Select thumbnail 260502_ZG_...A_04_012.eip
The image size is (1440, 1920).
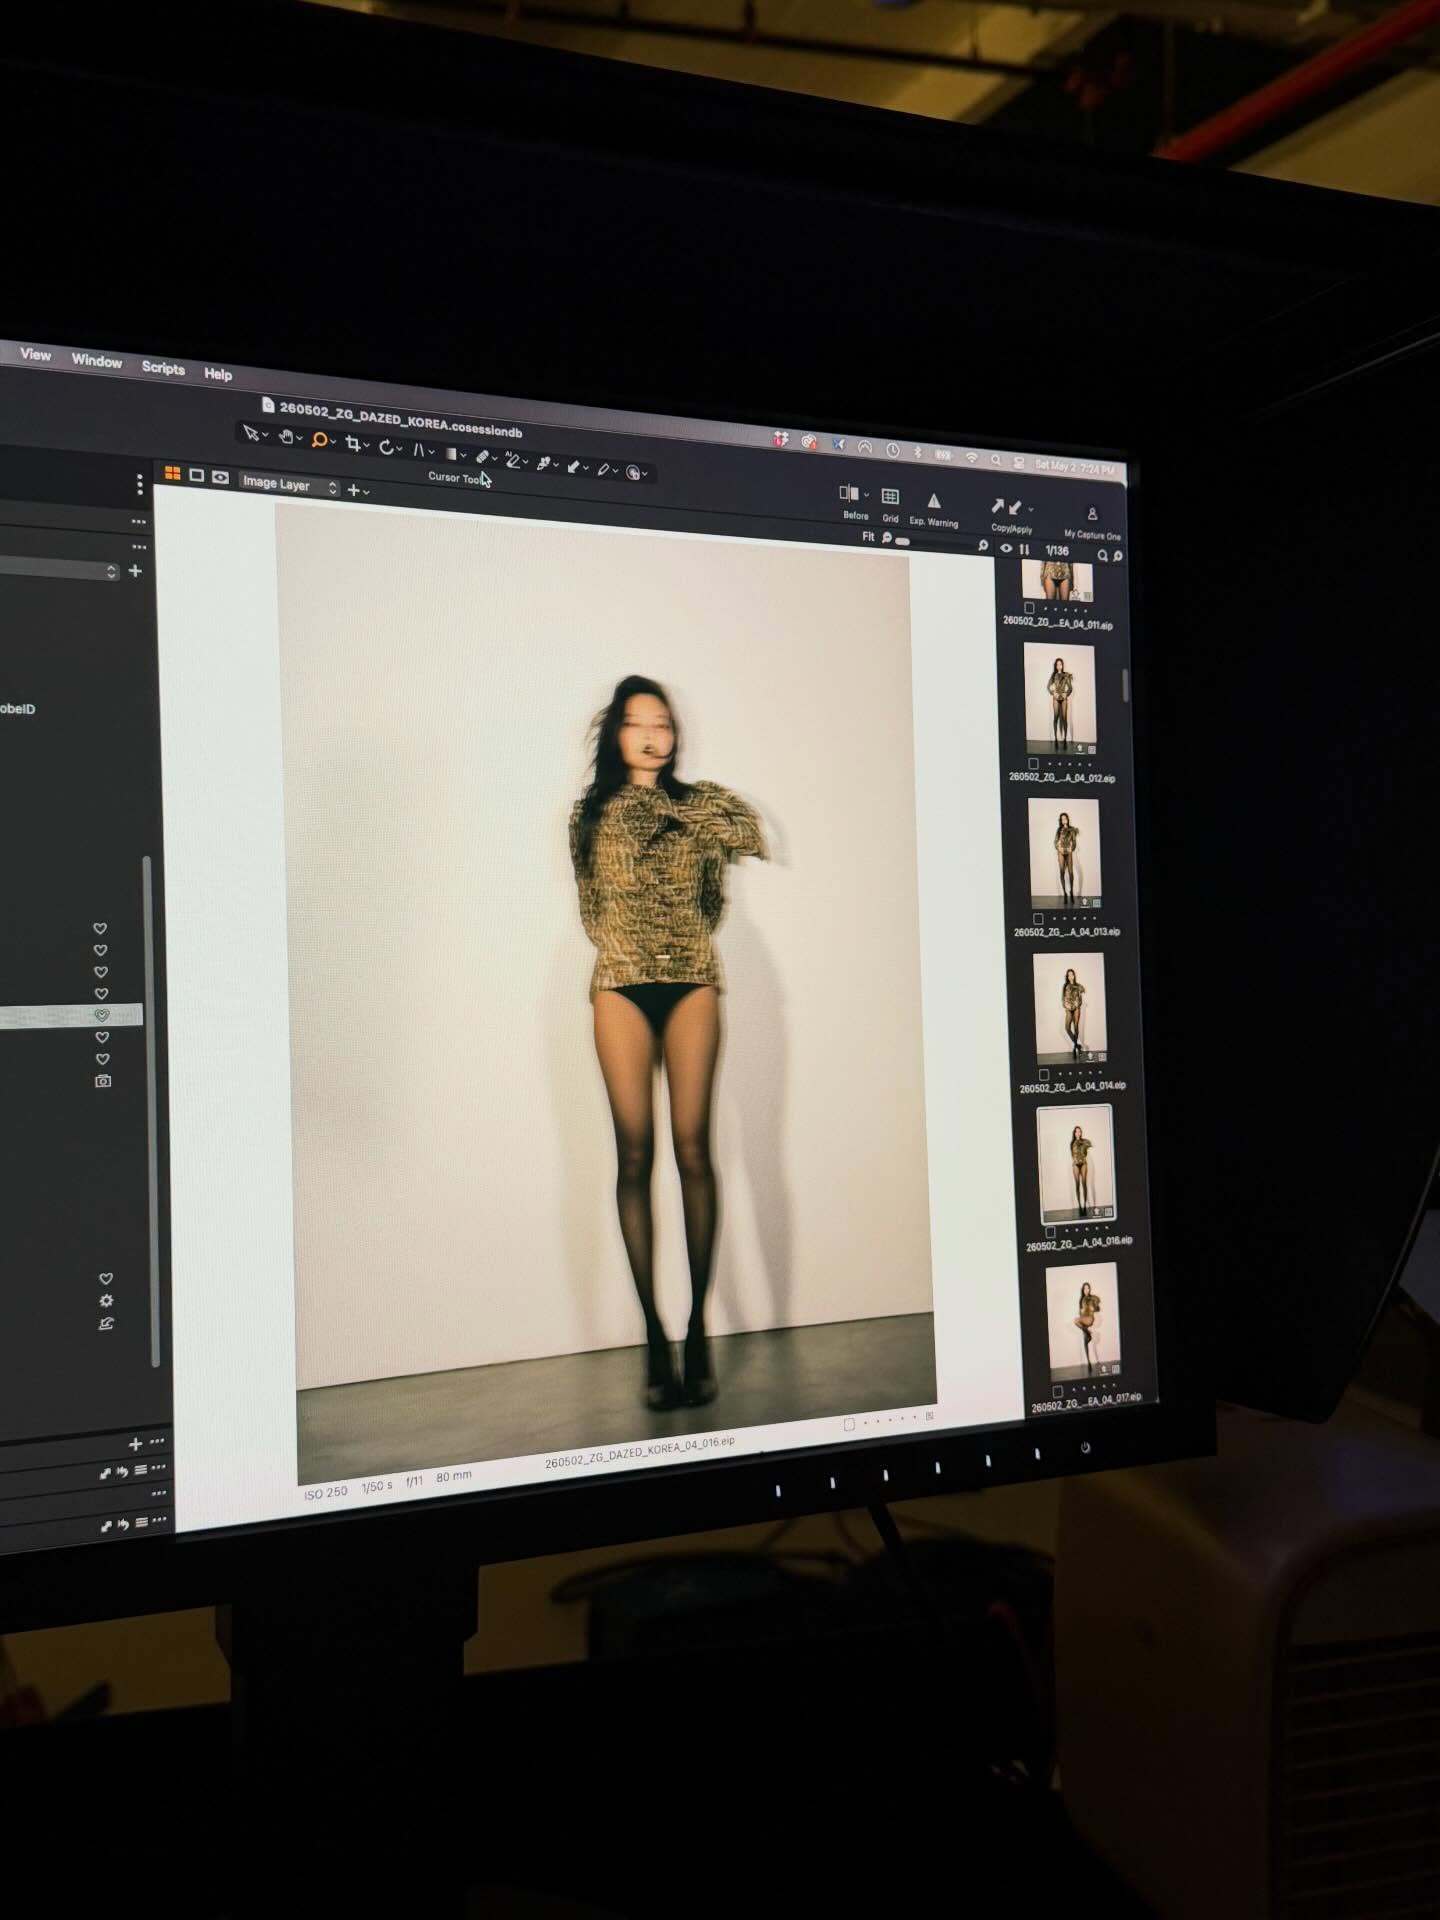point(1060,698)
